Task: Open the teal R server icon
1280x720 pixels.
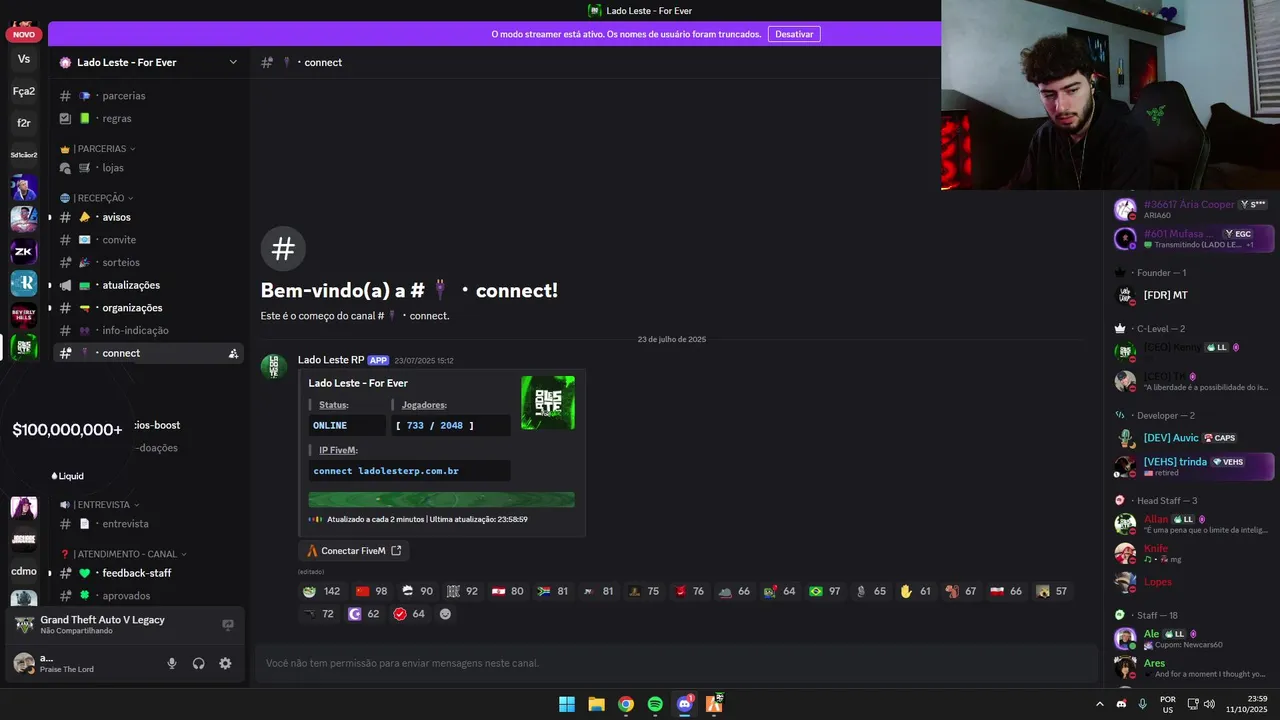Action: pos(24,283)
